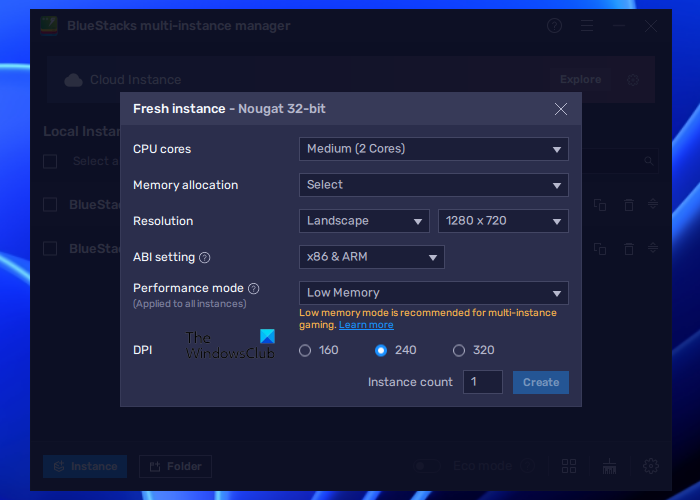Image resolution: width=700 pixels, height=500 pixels.
Task: Open the CPU cores dropdown
Action: click(433, 149)
